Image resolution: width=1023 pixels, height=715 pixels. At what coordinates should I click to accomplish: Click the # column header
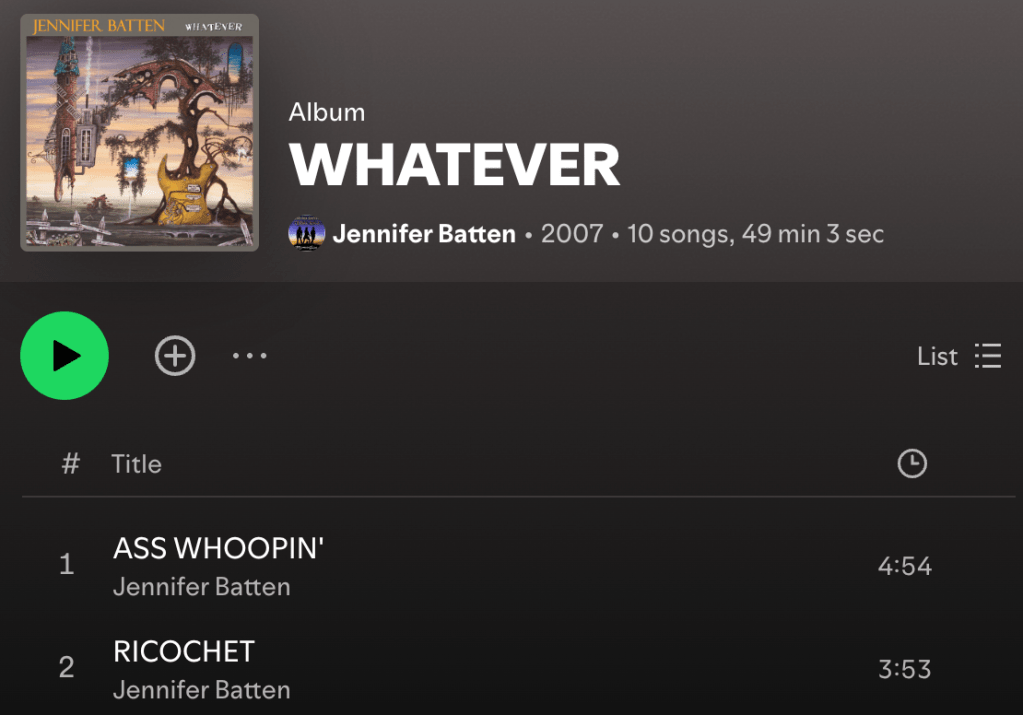[70, 464]
